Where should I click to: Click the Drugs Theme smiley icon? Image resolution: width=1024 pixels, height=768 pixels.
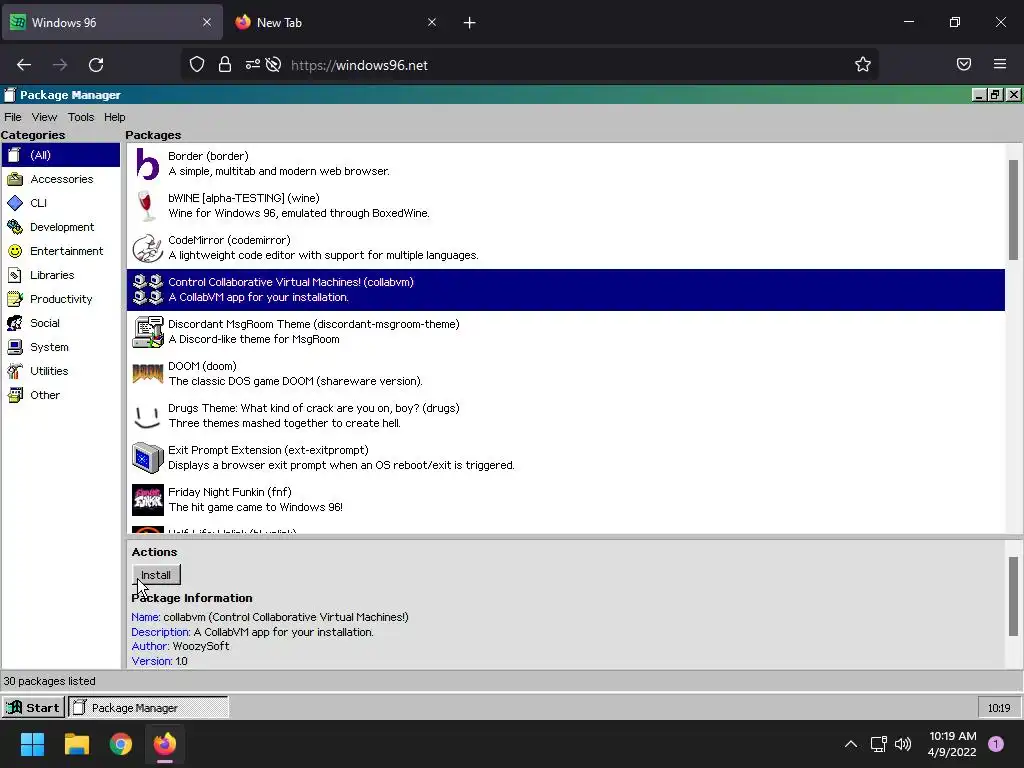click(x=148, y=416)
